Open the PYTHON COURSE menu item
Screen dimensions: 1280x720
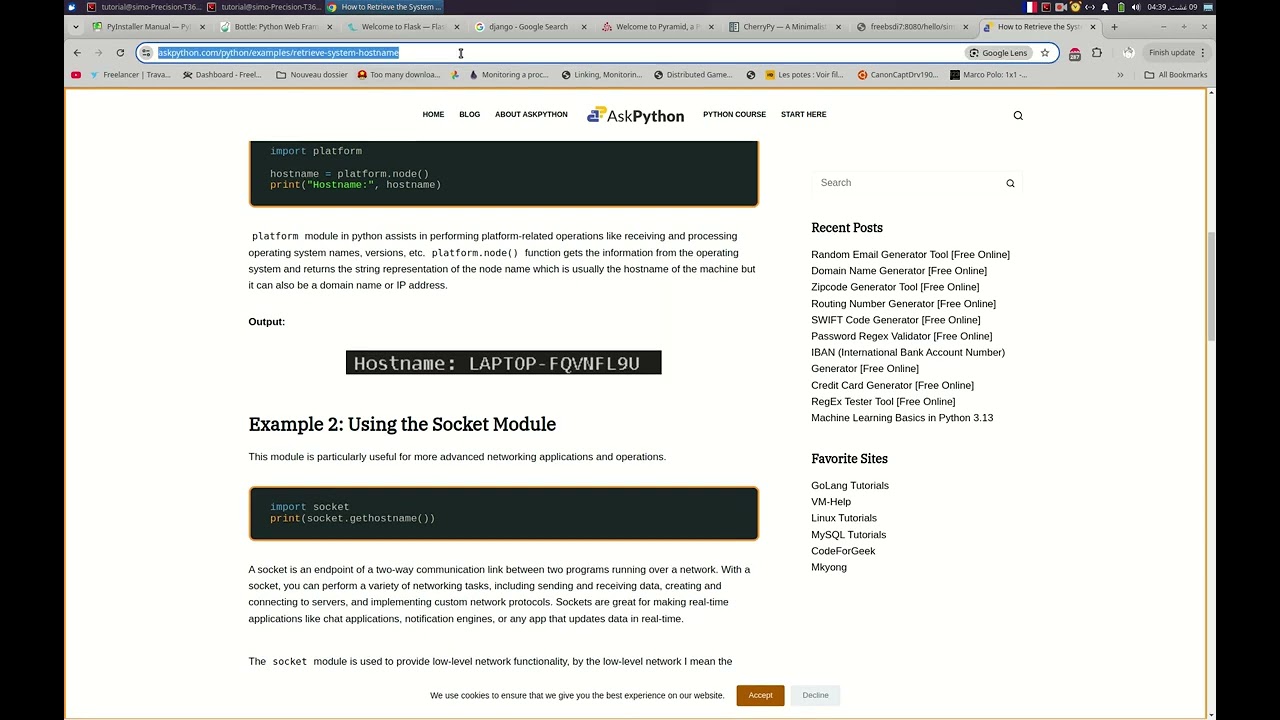734,115
